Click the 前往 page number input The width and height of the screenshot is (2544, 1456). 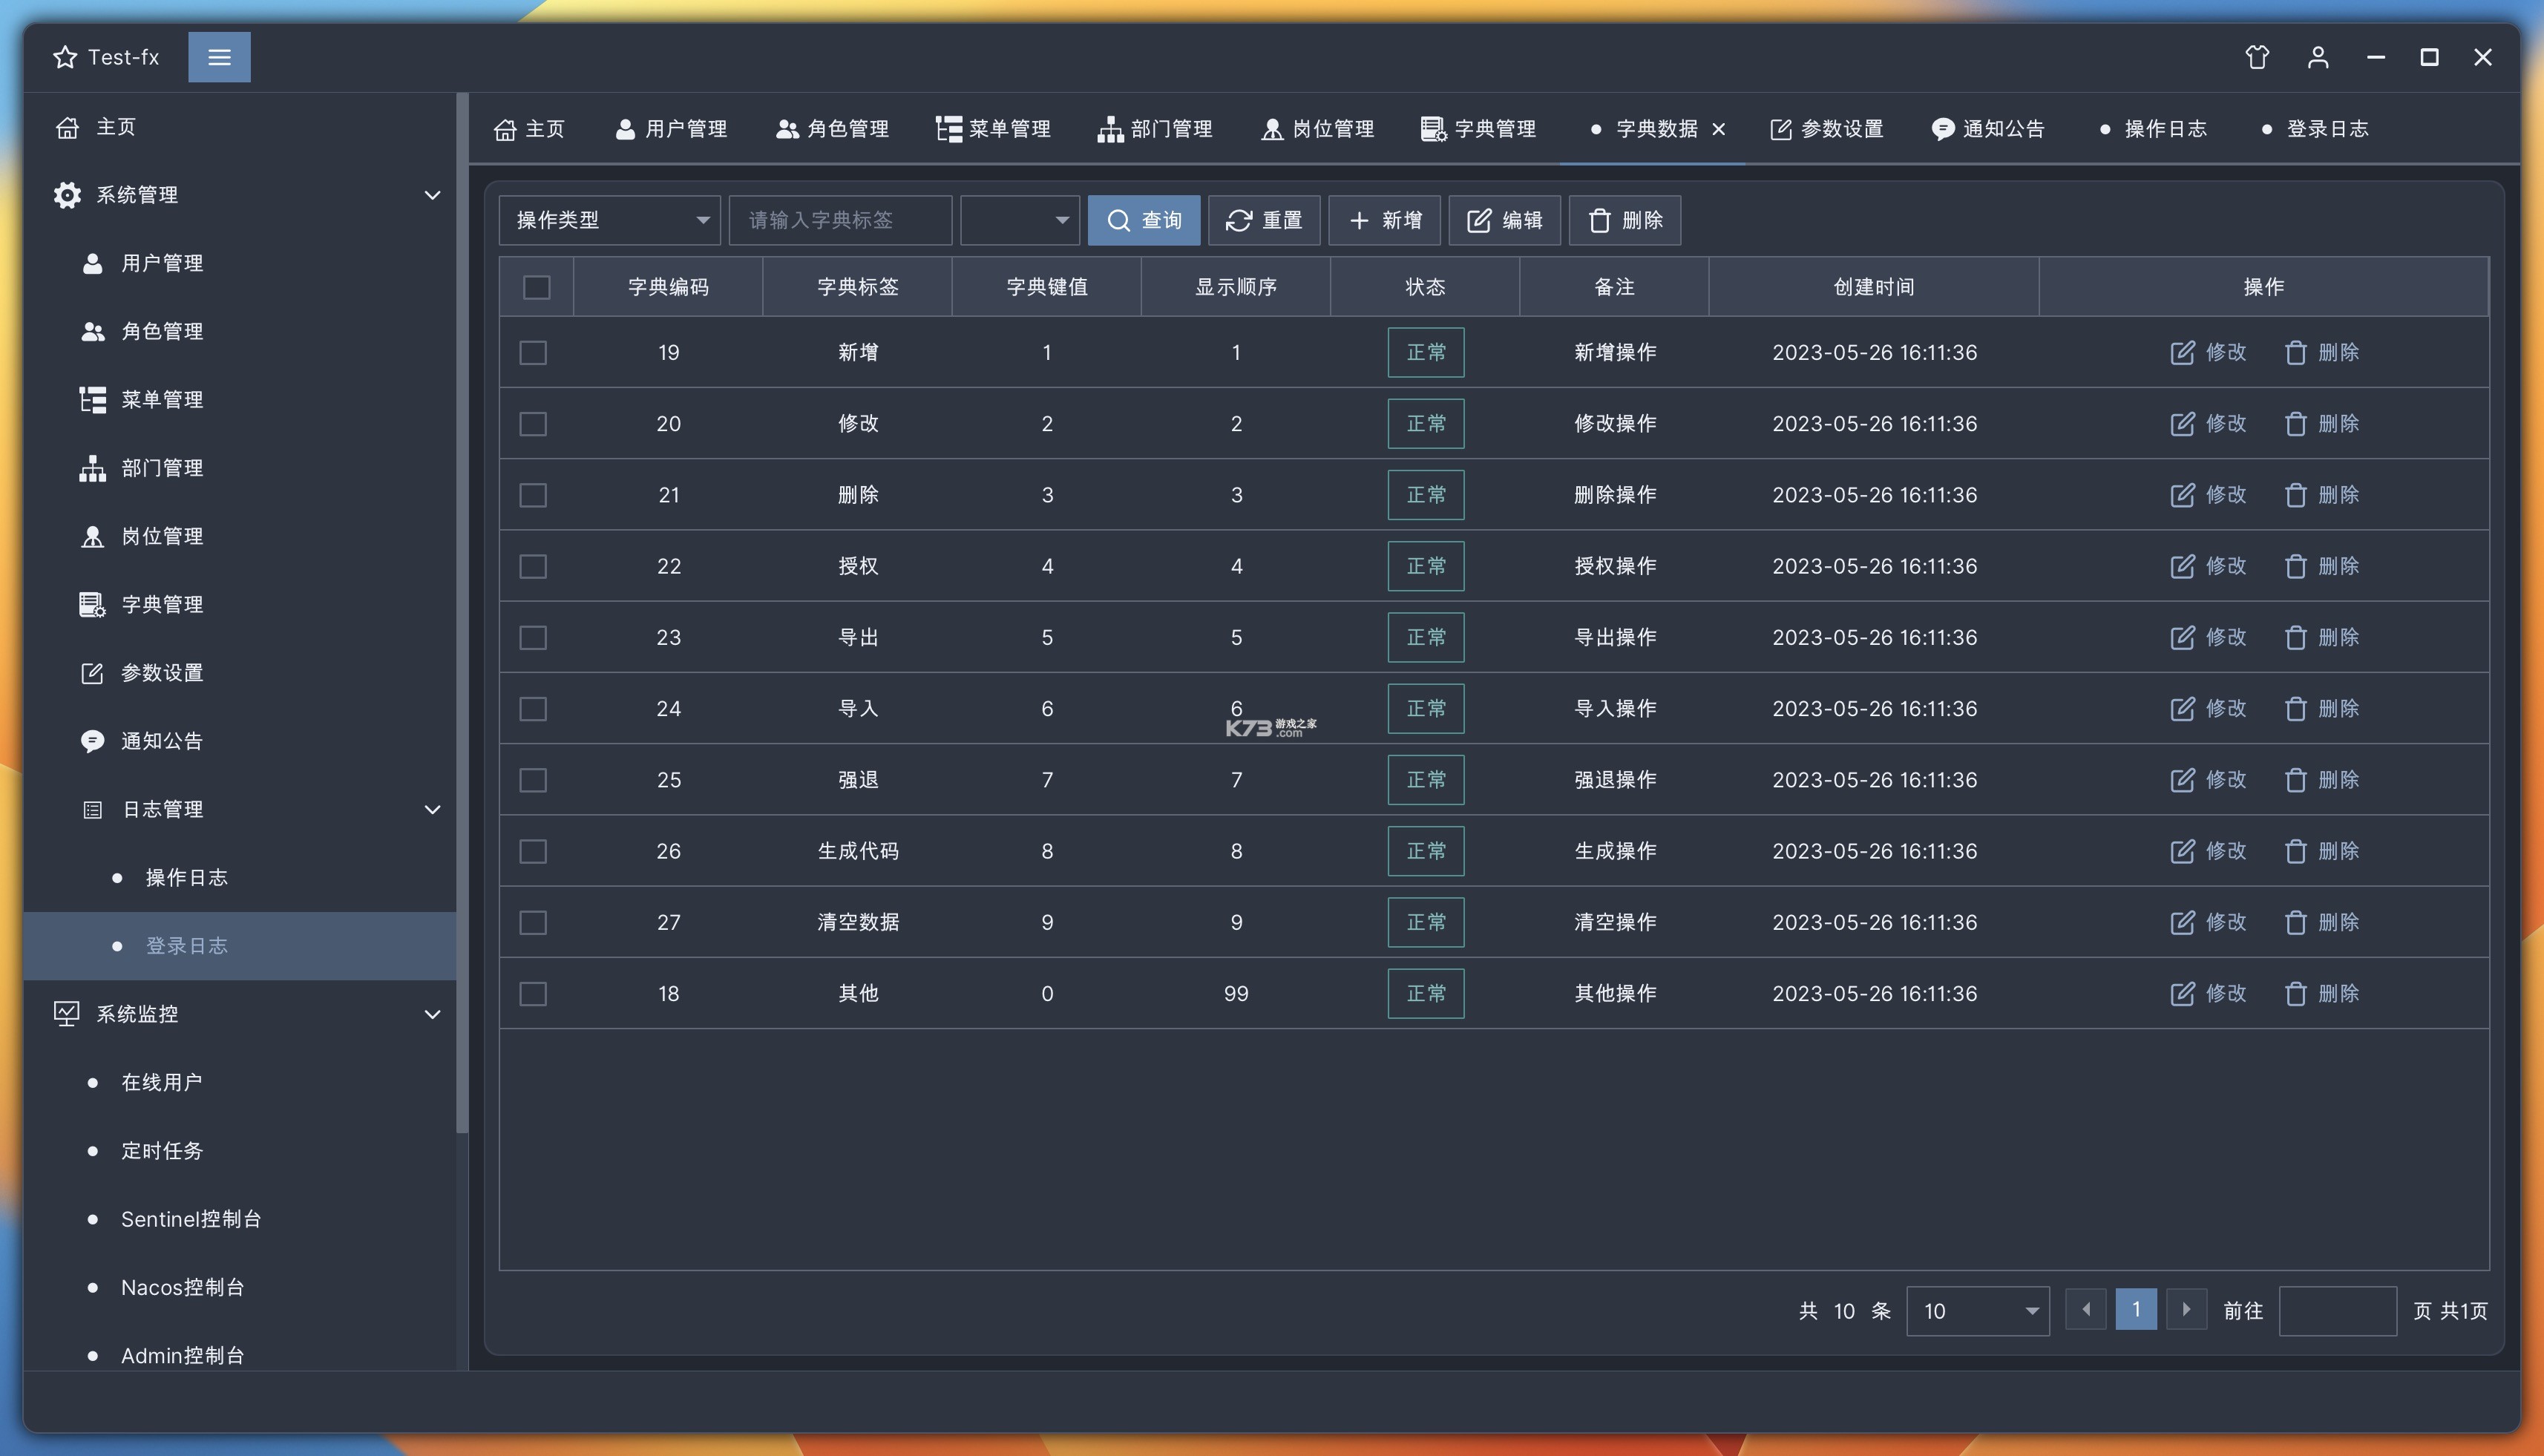click(x=2337, y=1310)
